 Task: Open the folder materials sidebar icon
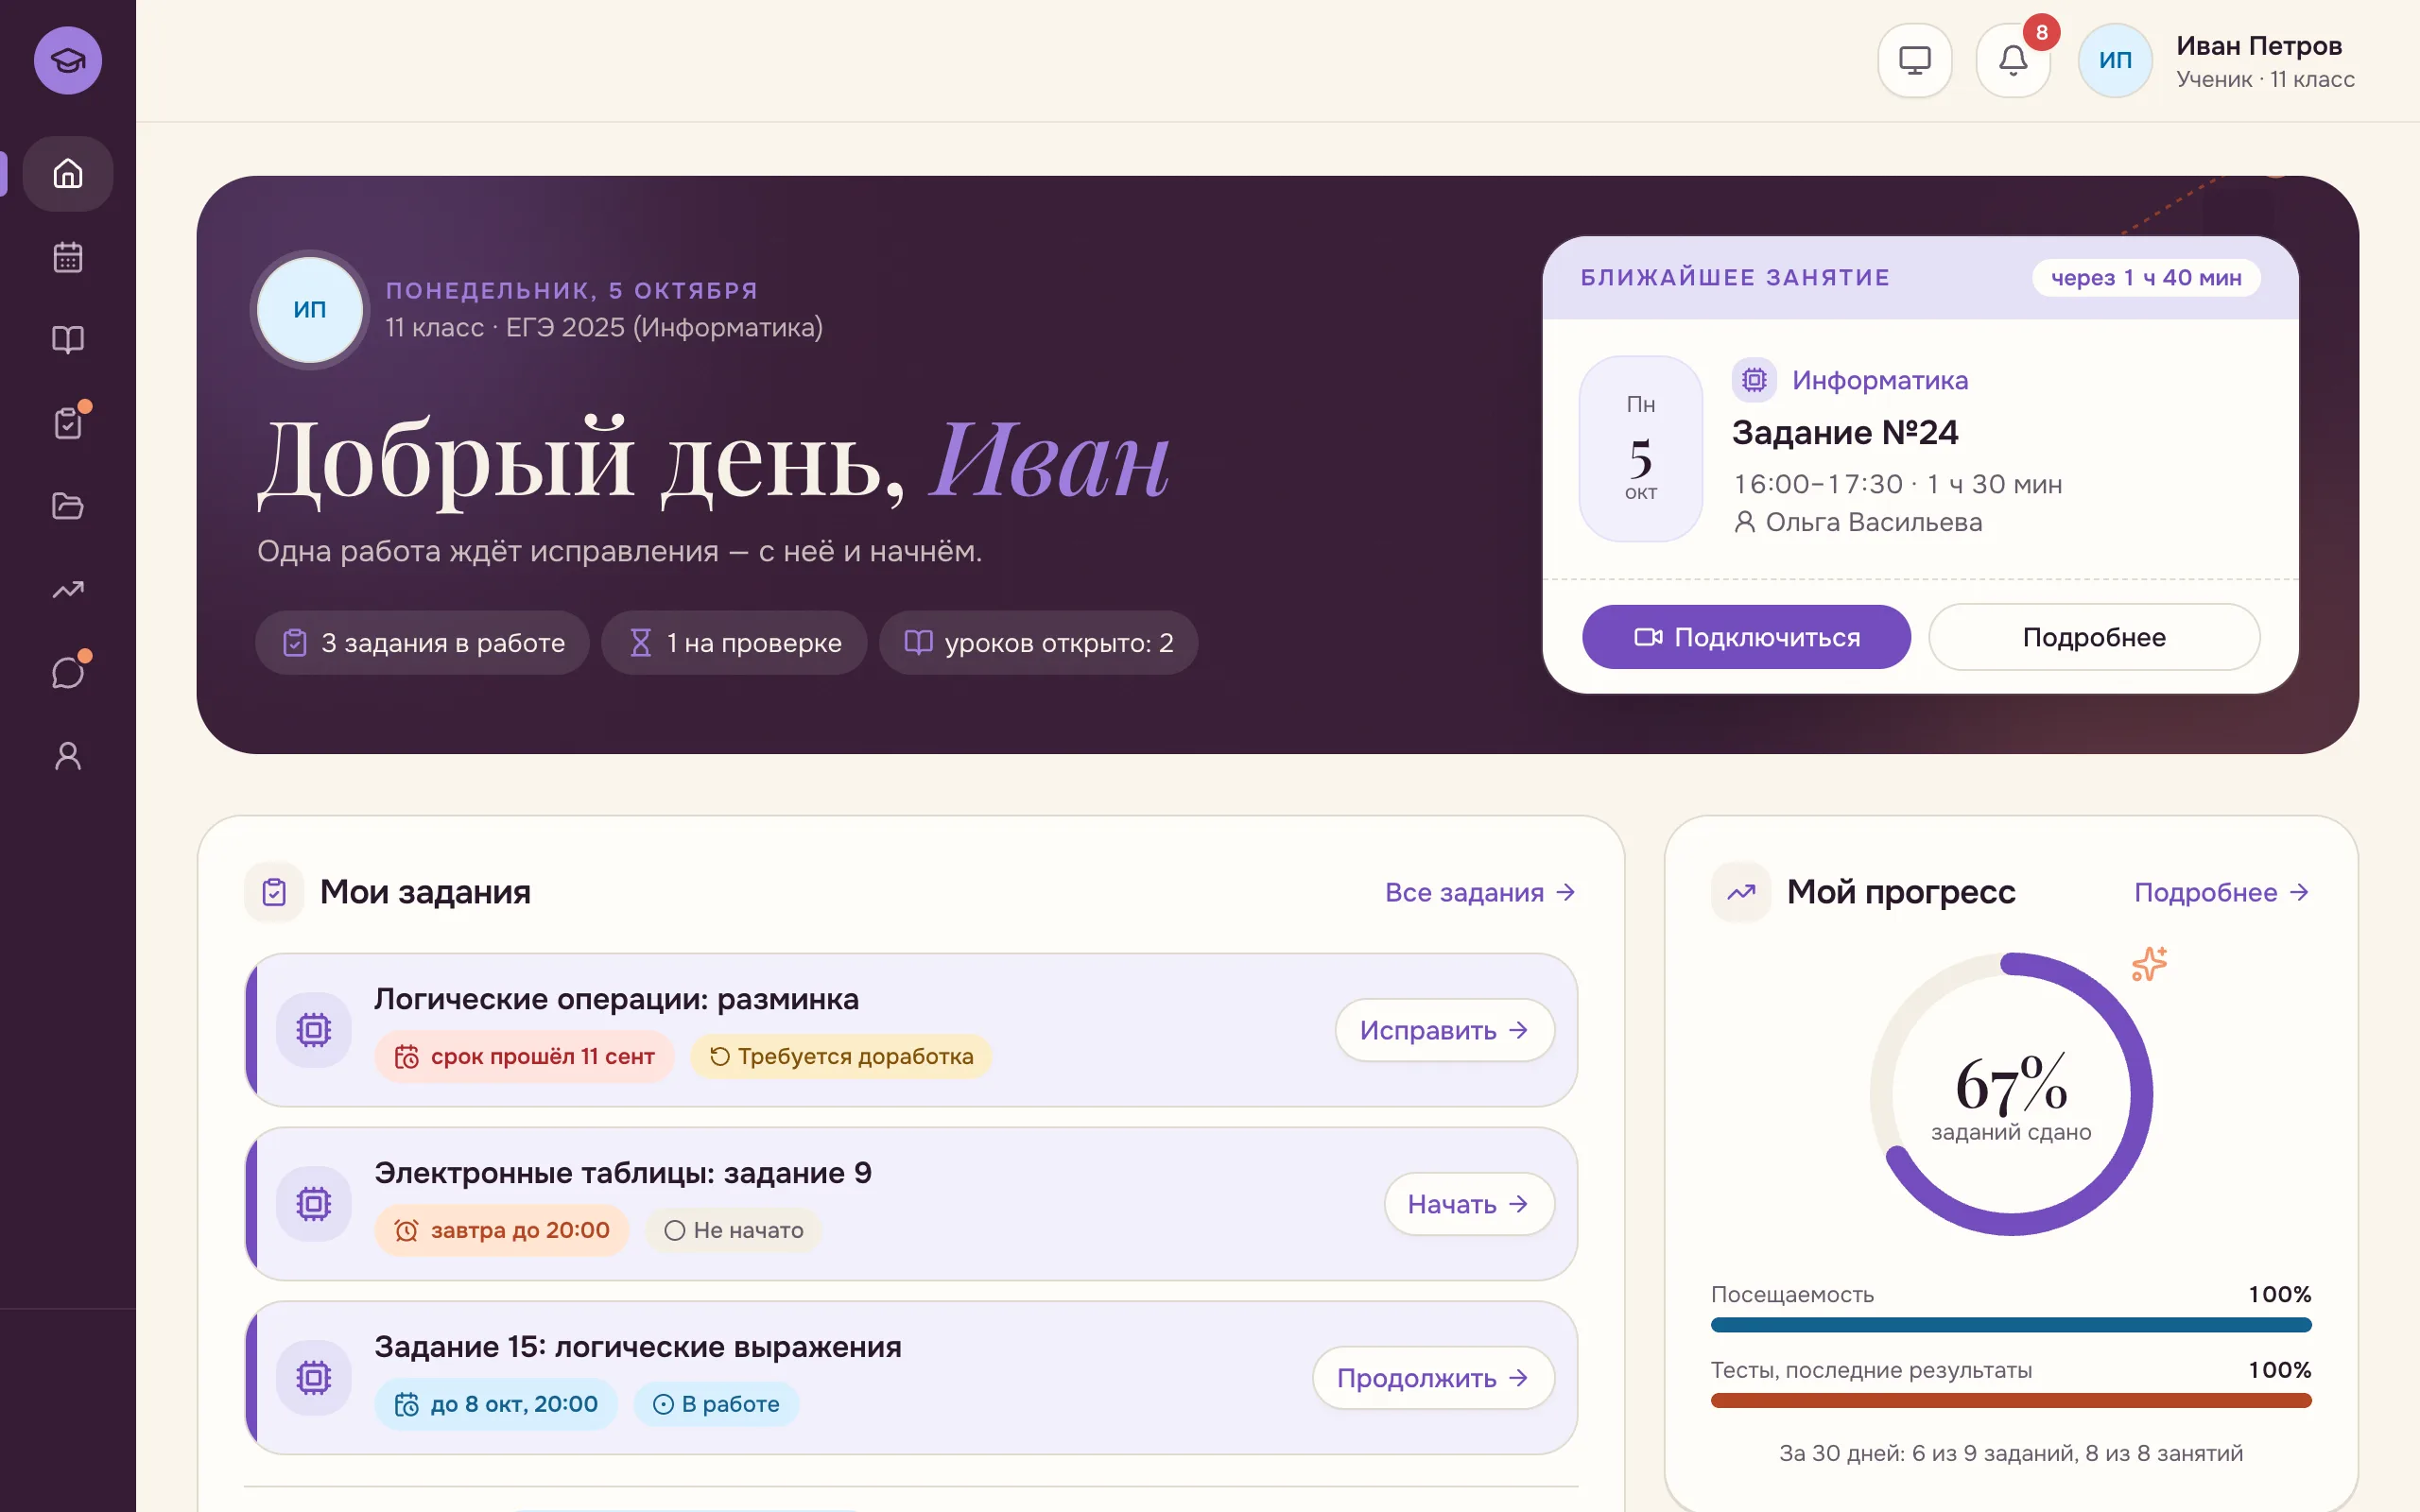click(68, 506)
